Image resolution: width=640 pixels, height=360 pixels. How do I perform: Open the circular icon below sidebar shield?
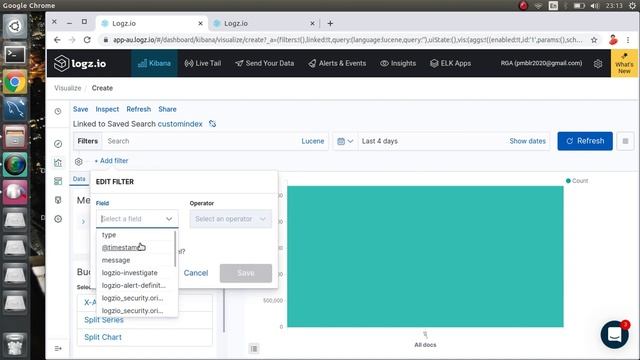point(58,219)
